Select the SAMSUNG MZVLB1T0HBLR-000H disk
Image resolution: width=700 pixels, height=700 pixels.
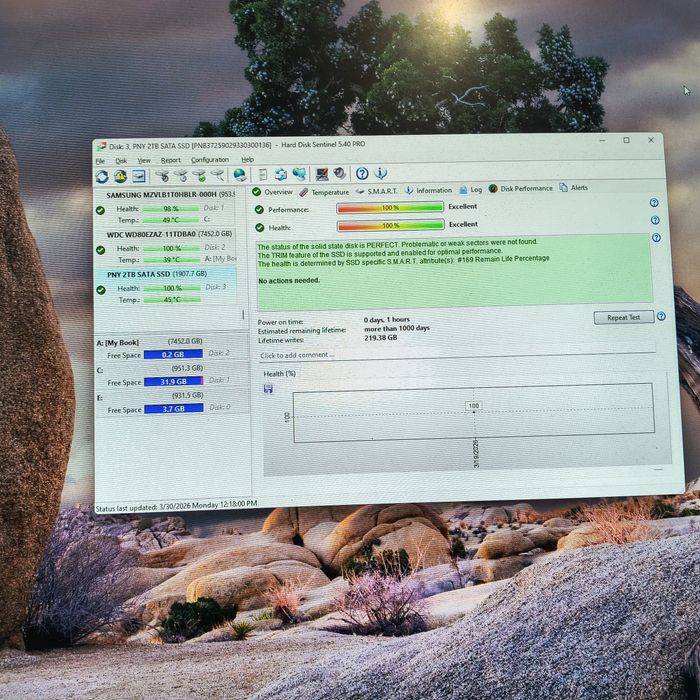pyautogui.click(x=165, y=208)
